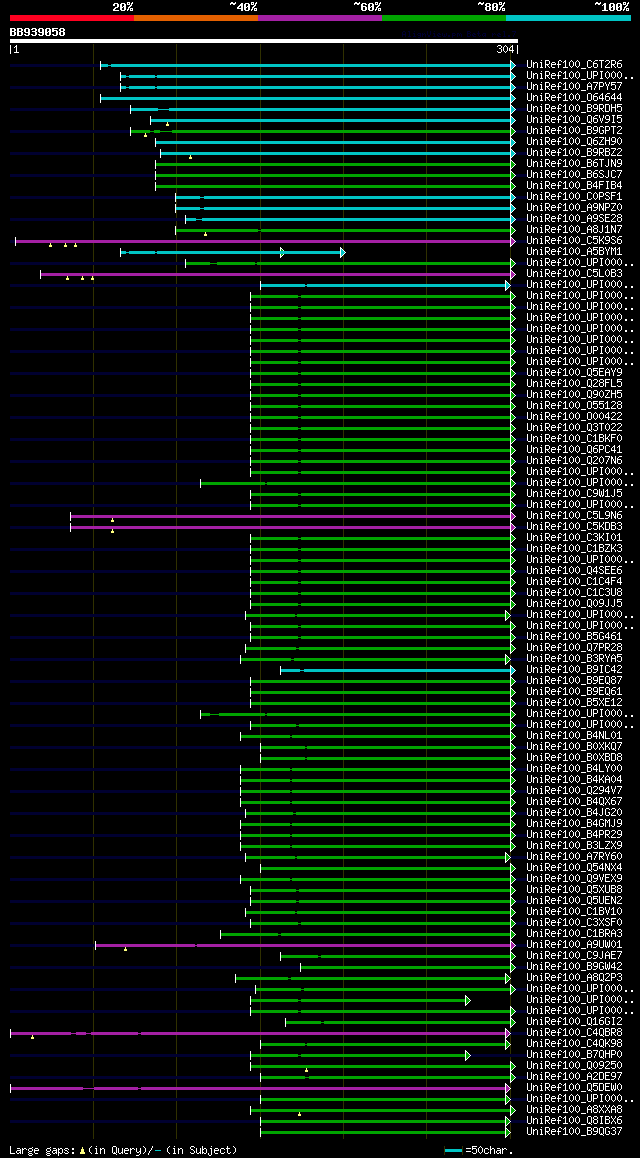Open hit UniRef100_C4QBR8
640x1158 pixels.
click(x=574, y=1032)
